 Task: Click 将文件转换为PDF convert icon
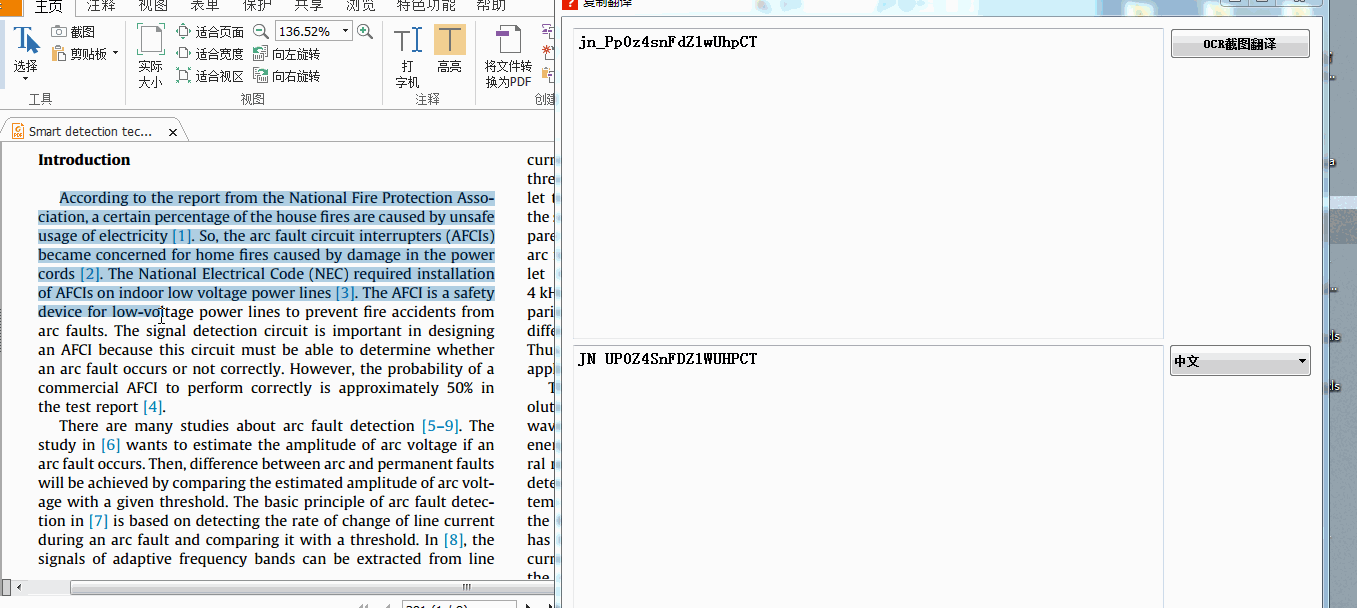pos(508,56)
